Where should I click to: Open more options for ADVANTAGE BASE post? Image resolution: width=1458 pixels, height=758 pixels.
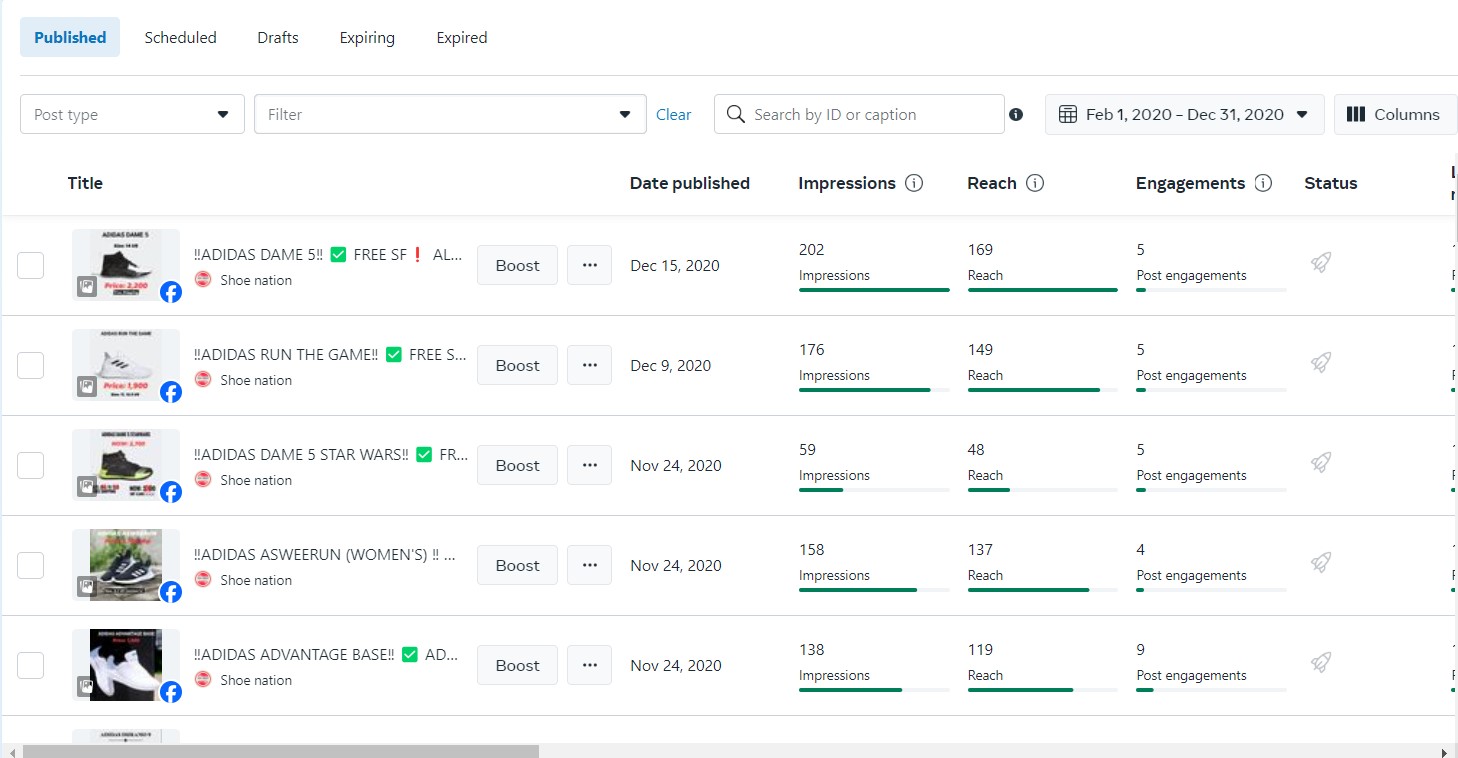pyautogui.click(x=589, y=665)
